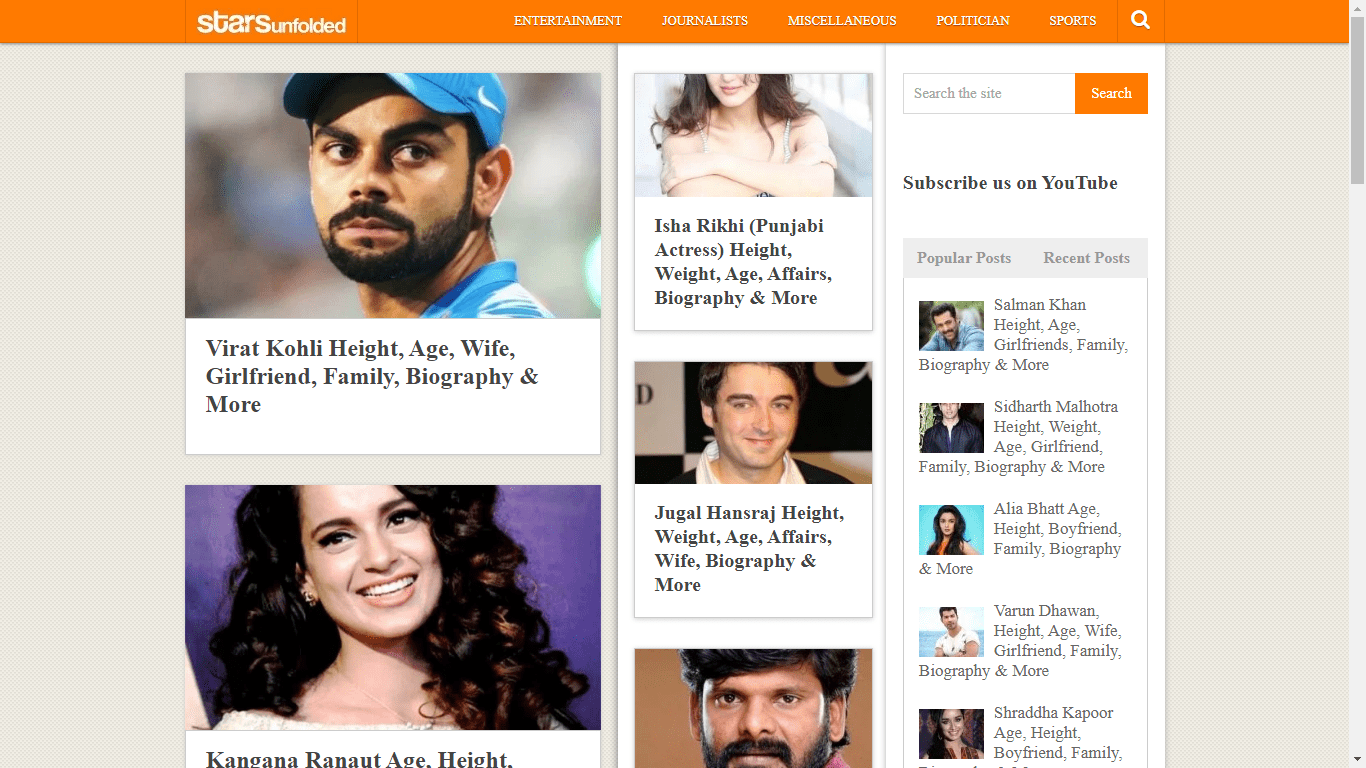Click the page vertical scrollbar thumb
Viewport: 1366px width, 768px height.
pos(1357,100)
